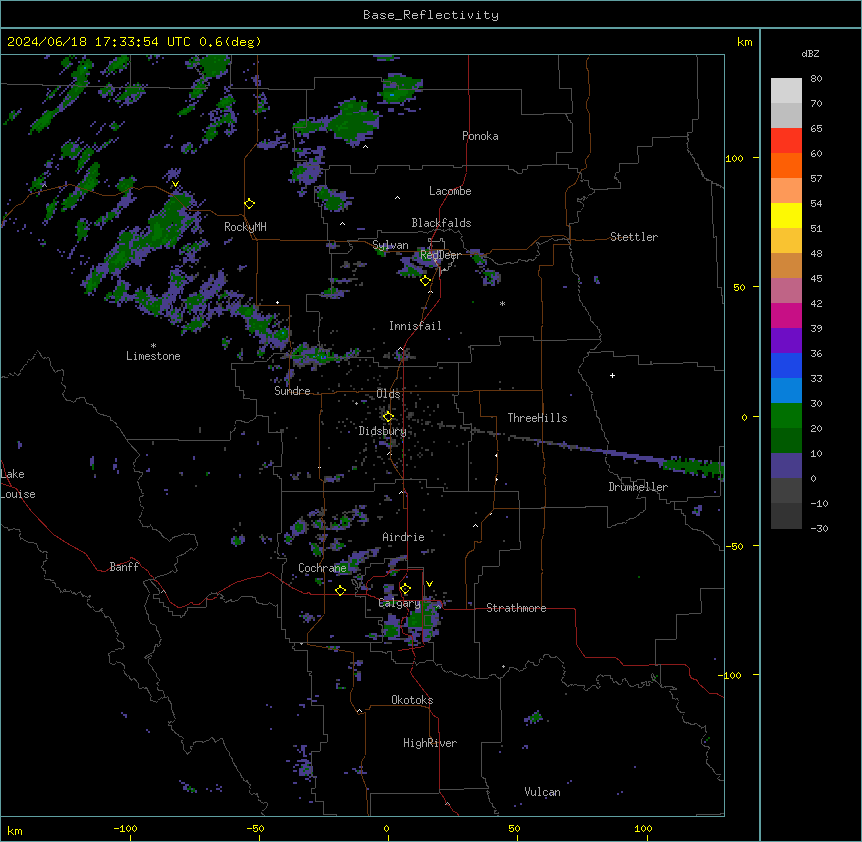
Task: Click the 50 tick on vertical axis
Action: point(739,287)
